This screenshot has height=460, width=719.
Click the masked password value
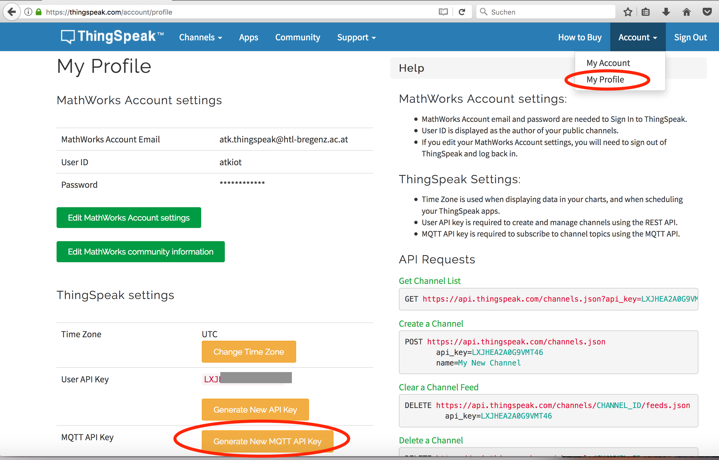[242, 183]
